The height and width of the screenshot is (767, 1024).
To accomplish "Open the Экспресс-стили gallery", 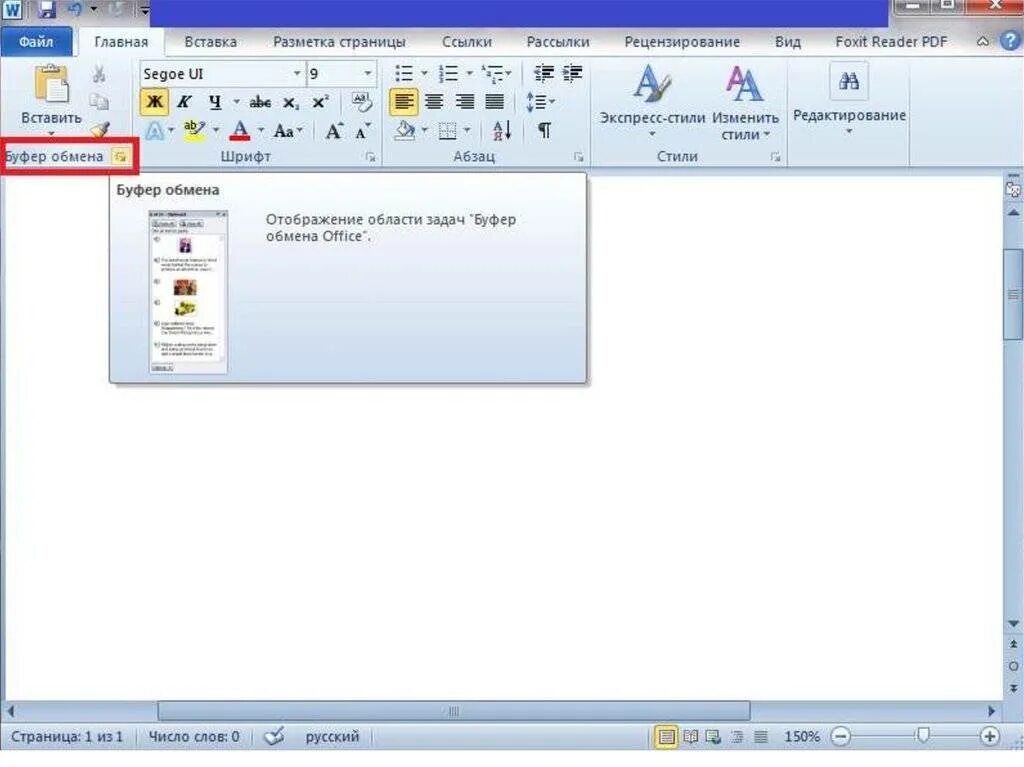I will (x=652, y=99).
